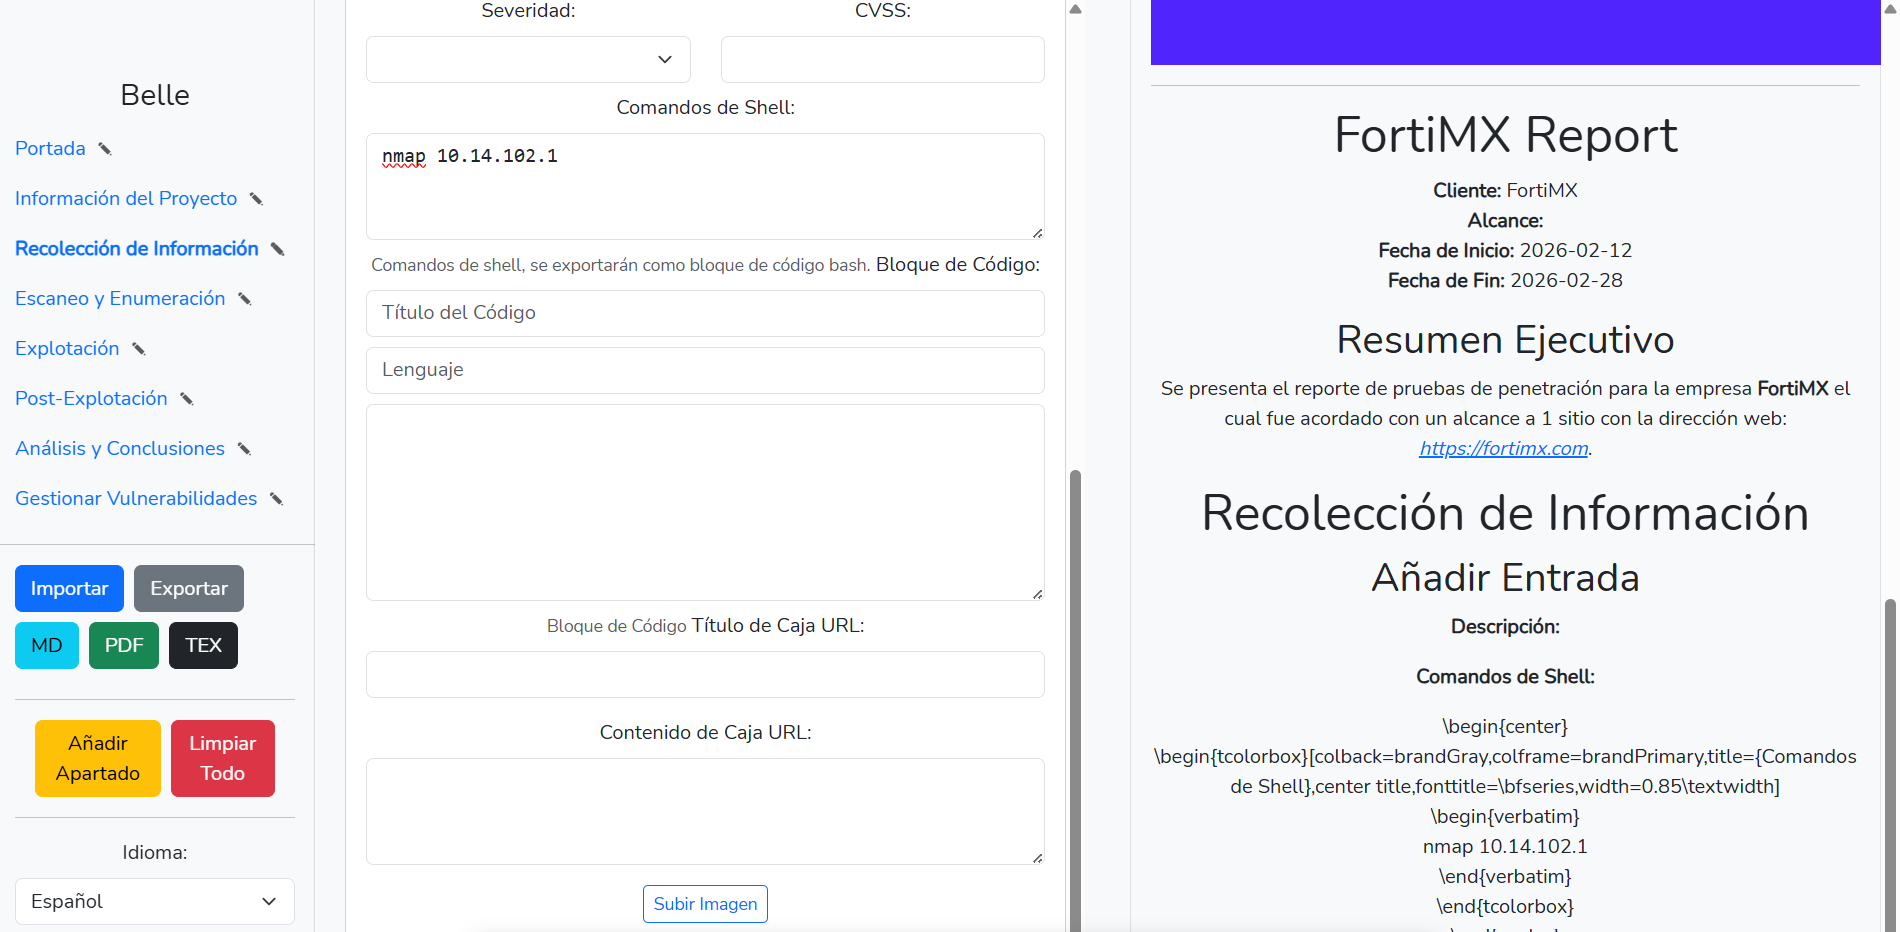Click the pencil next to Gestionar Vulnerabilidades
The height and width of the screenshot is (932, 1900).
277,499
